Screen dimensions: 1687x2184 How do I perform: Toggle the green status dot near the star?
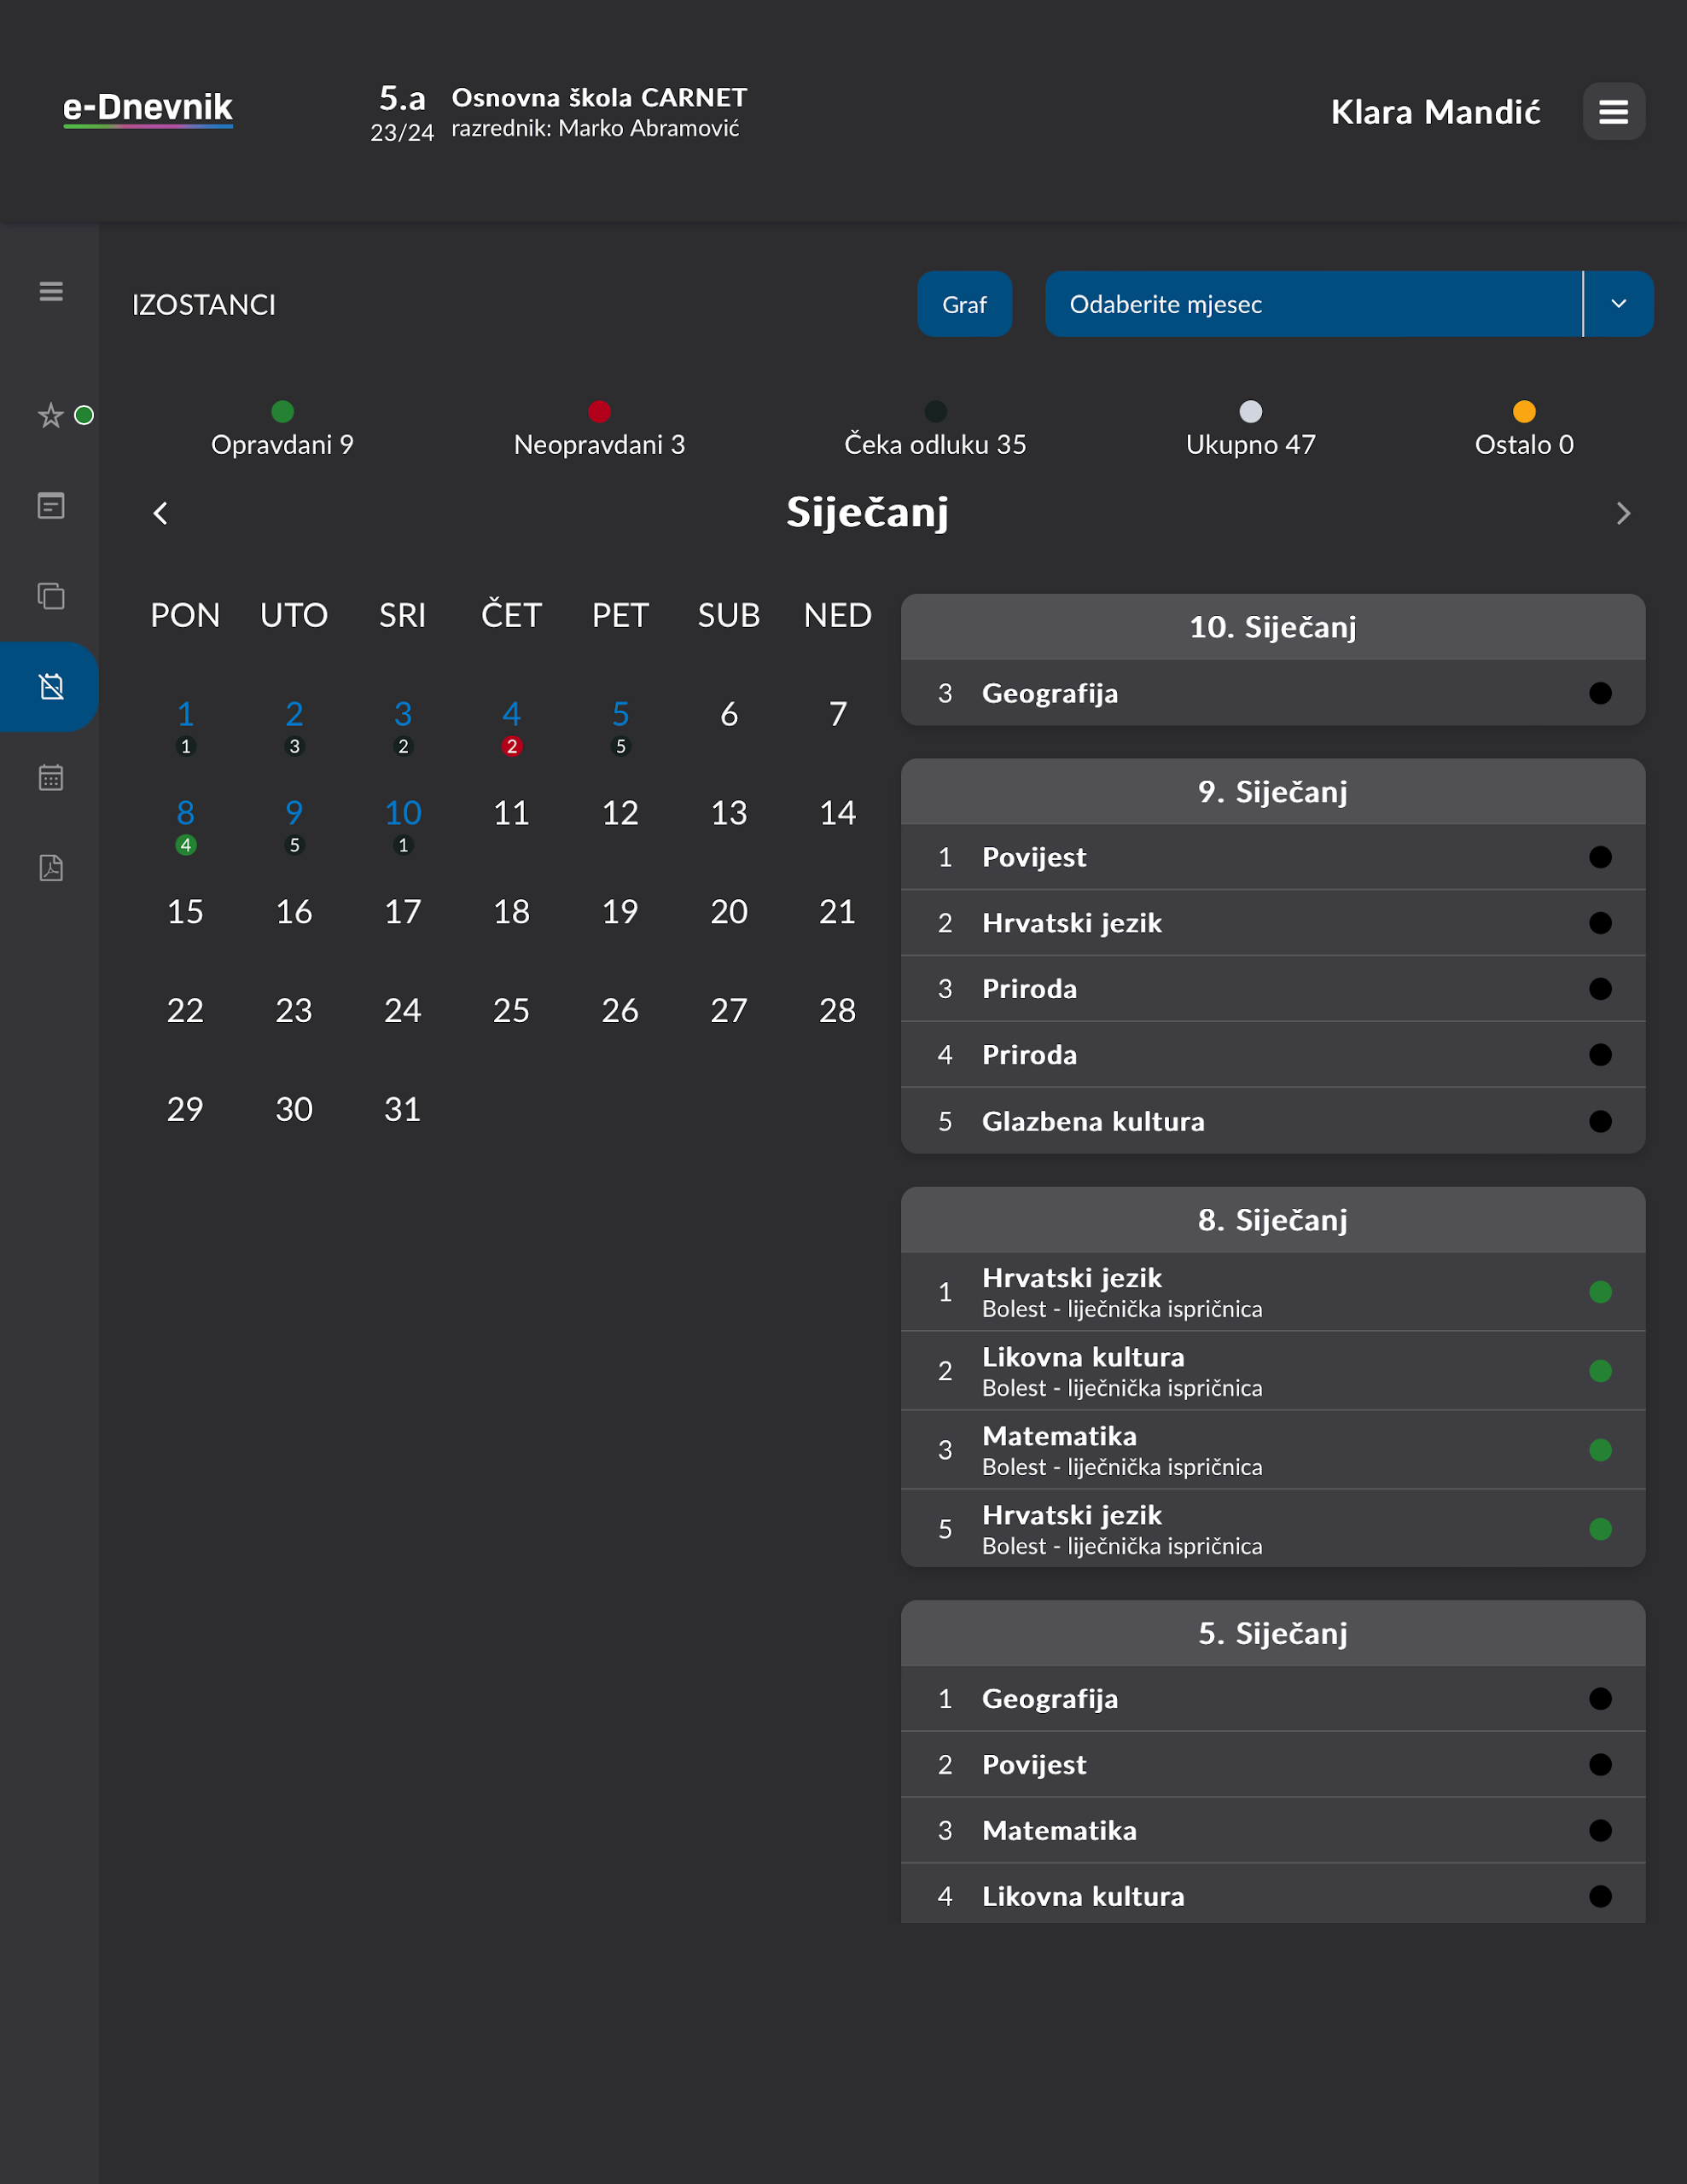coord(84,415)
